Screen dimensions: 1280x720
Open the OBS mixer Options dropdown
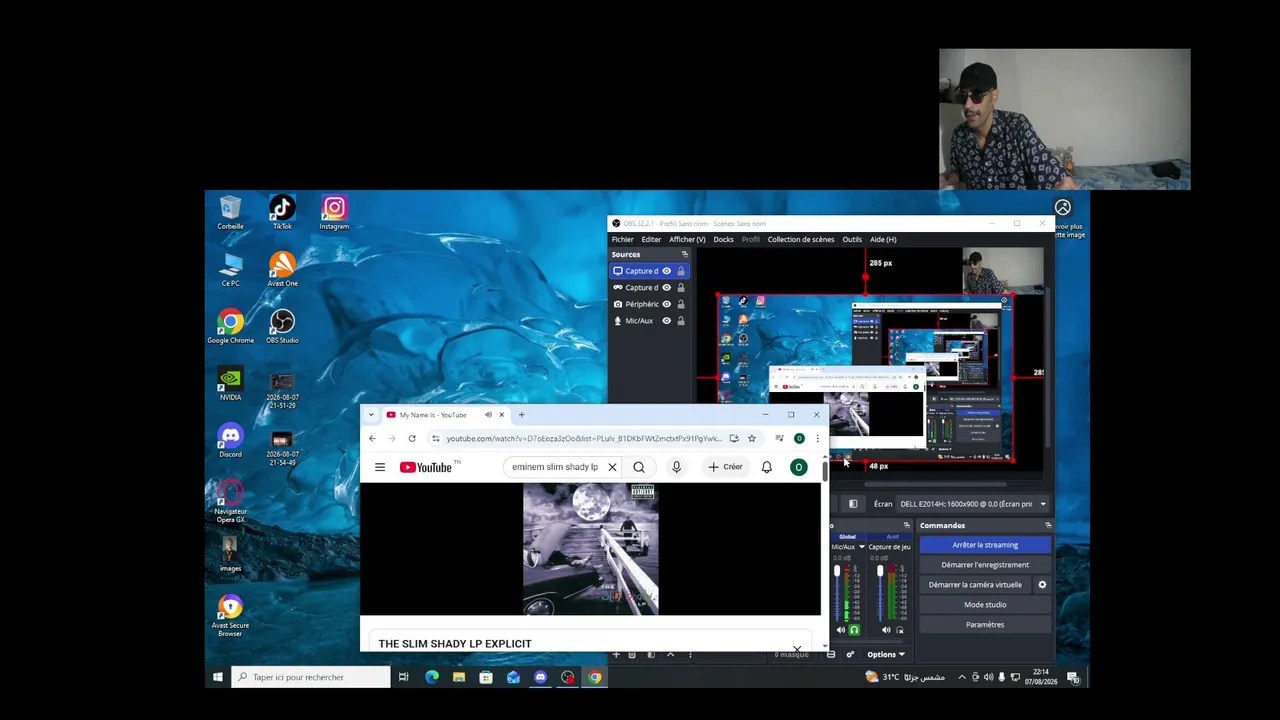pyautogui.click(x=886, y=655)
